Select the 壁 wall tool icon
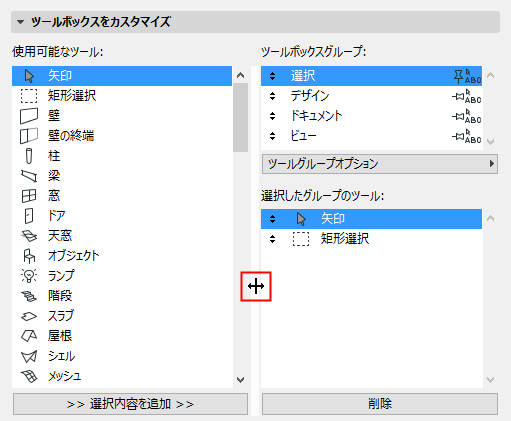511x421 pixels. point(29,116)
